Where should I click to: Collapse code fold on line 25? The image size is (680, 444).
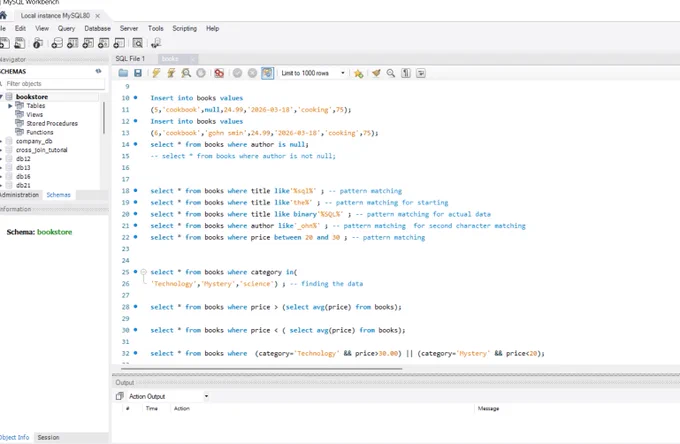[144, 272]
